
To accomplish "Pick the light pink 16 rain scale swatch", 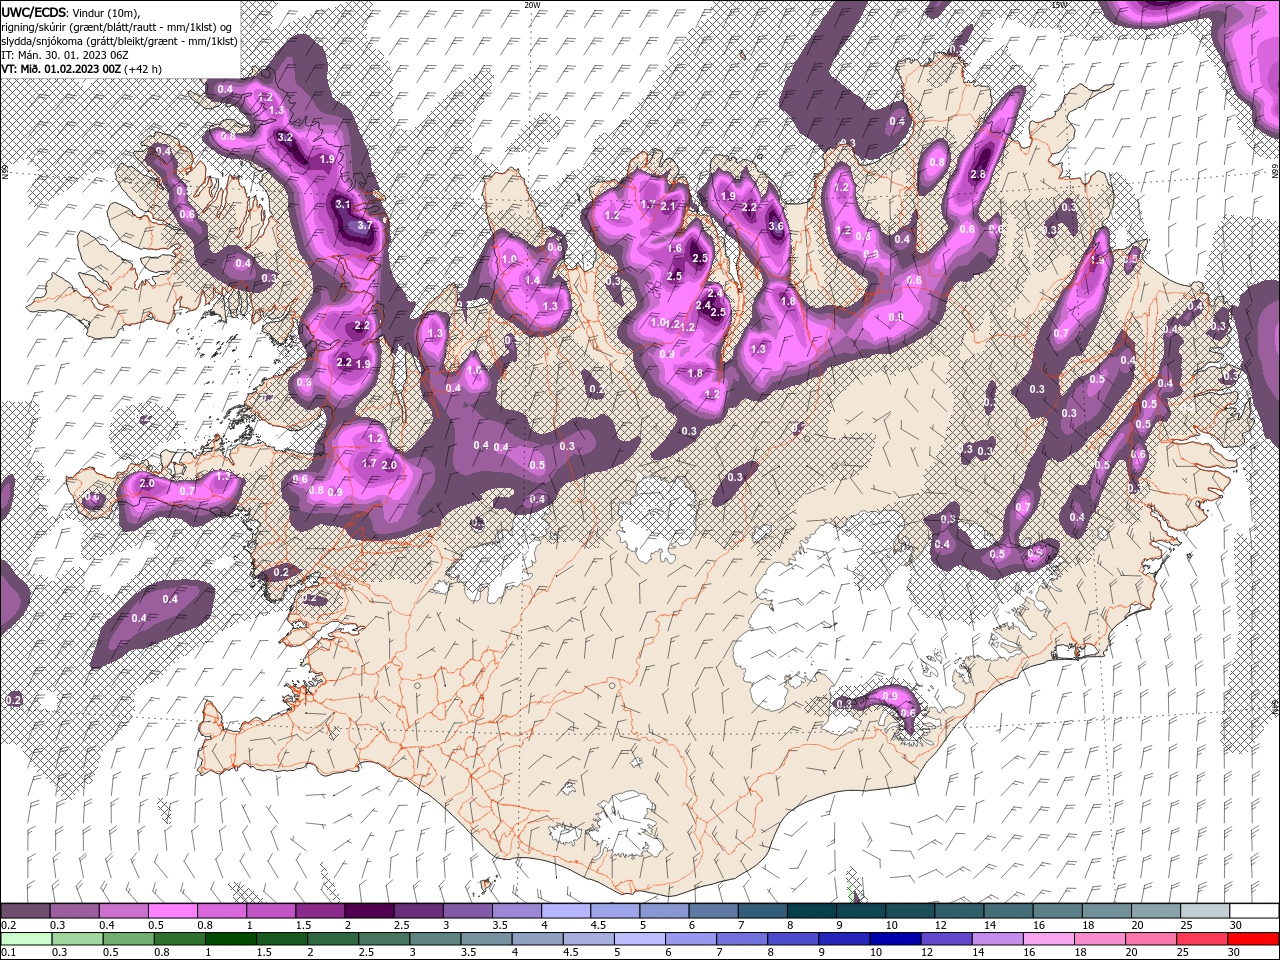I will 1048,938.
